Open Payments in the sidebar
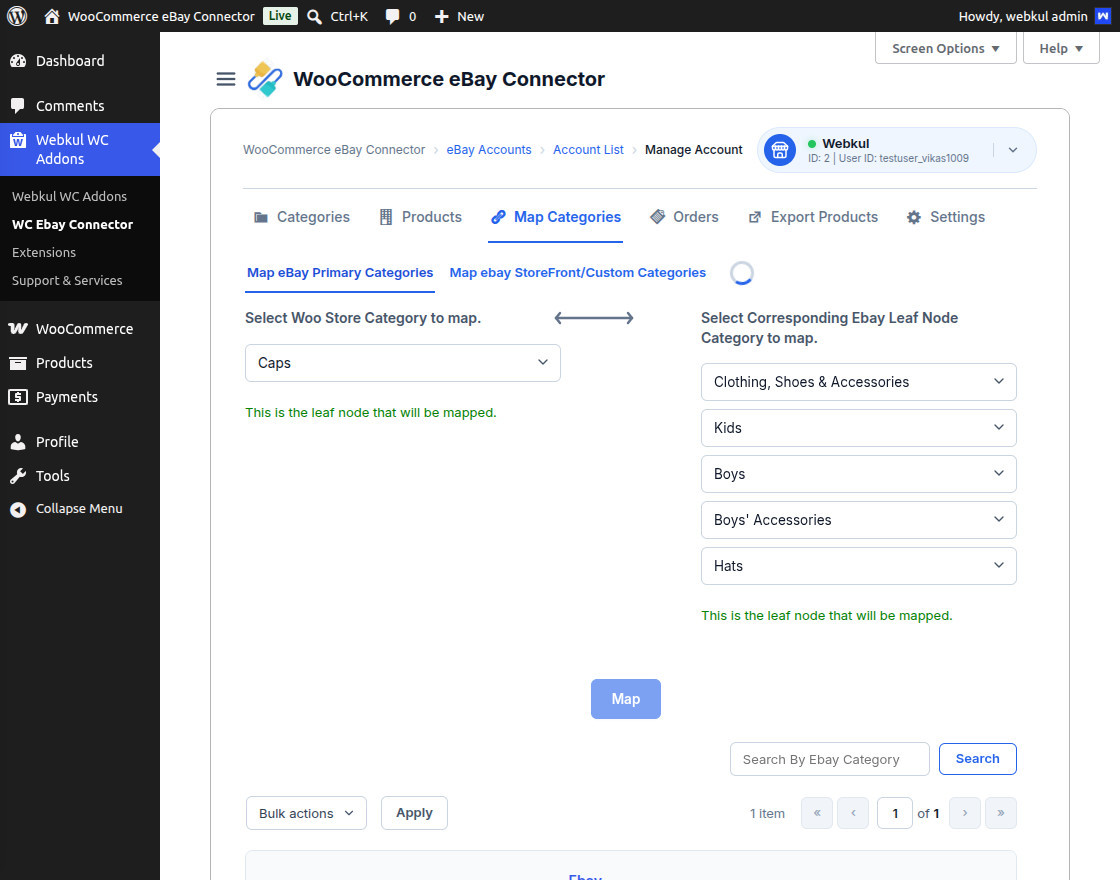The height and width of the screenshot is (880, 1120). tap(80, 397)
